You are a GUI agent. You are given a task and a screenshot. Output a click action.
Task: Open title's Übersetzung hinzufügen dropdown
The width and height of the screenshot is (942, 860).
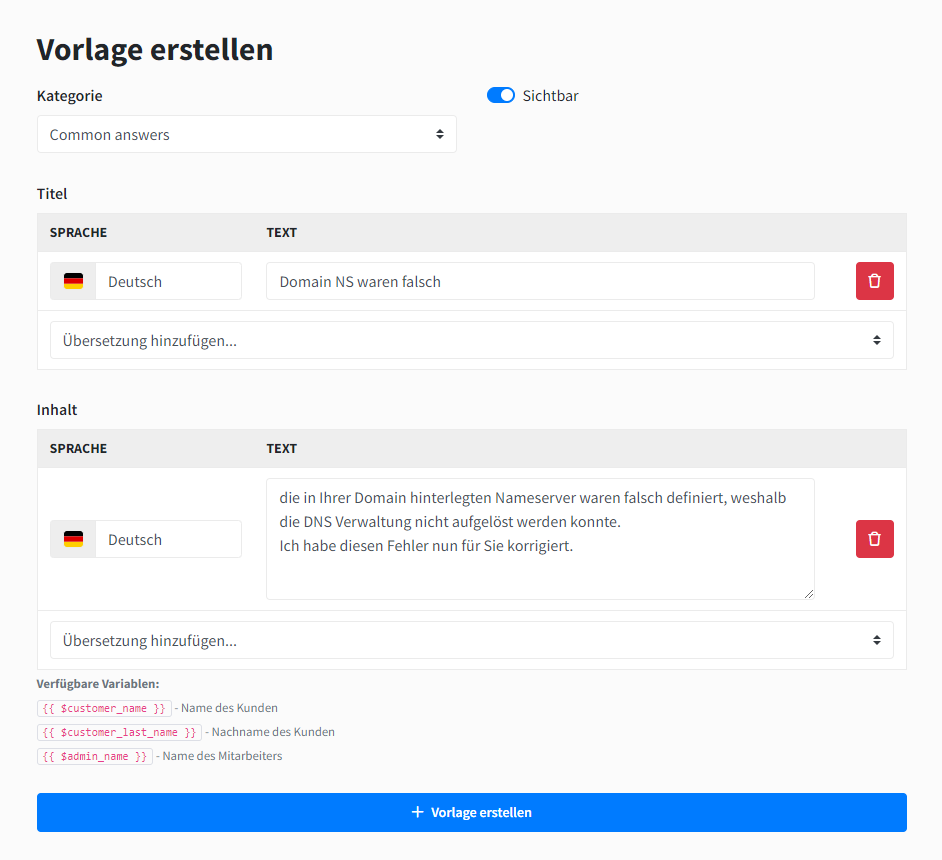tap(471, 340)
